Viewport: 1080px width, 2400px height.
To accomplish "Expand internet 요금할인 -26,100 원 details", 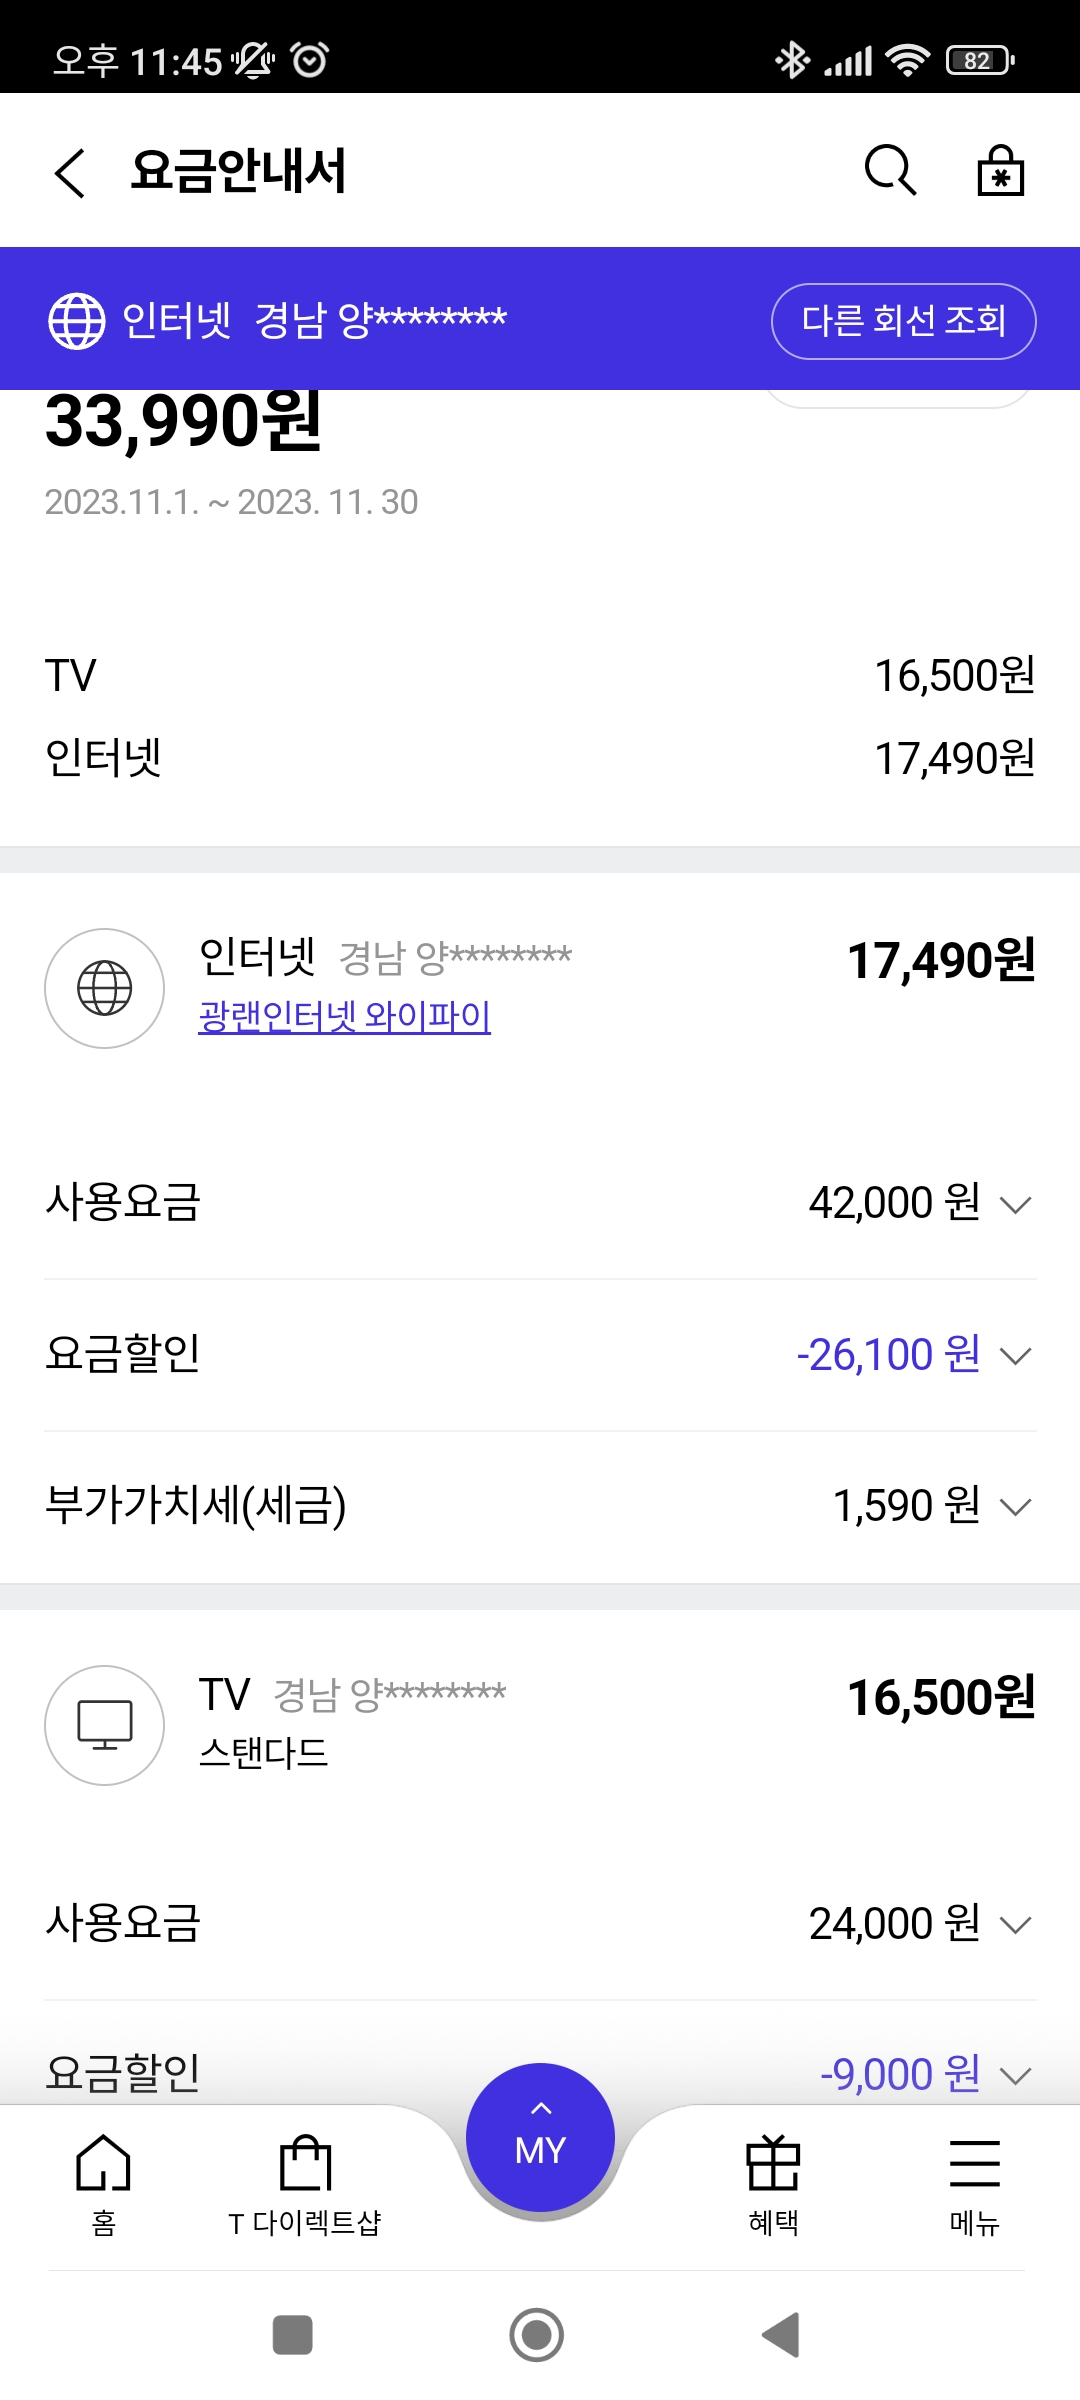I will 1015,1356.
